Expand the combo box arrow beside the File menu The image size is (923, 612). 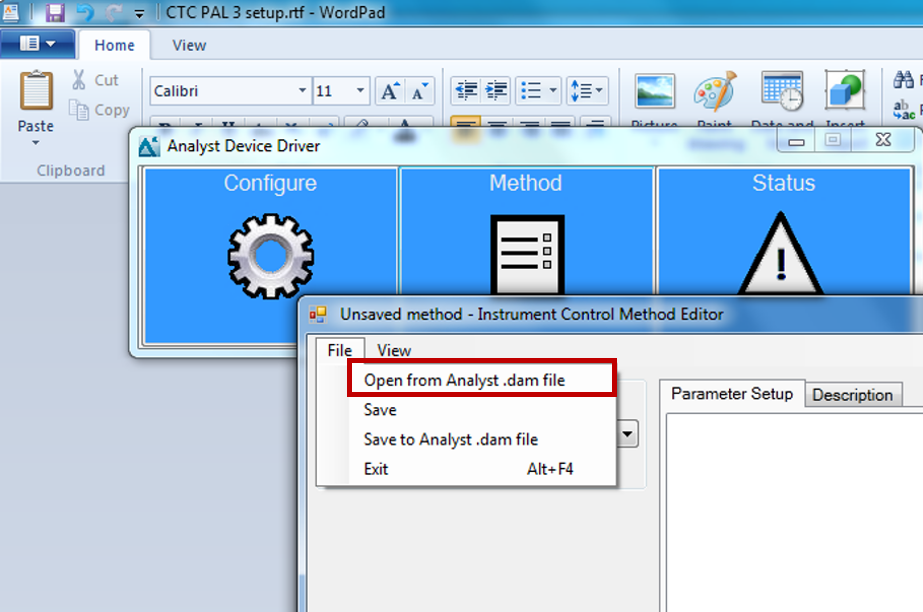click(x=627, y=434)
